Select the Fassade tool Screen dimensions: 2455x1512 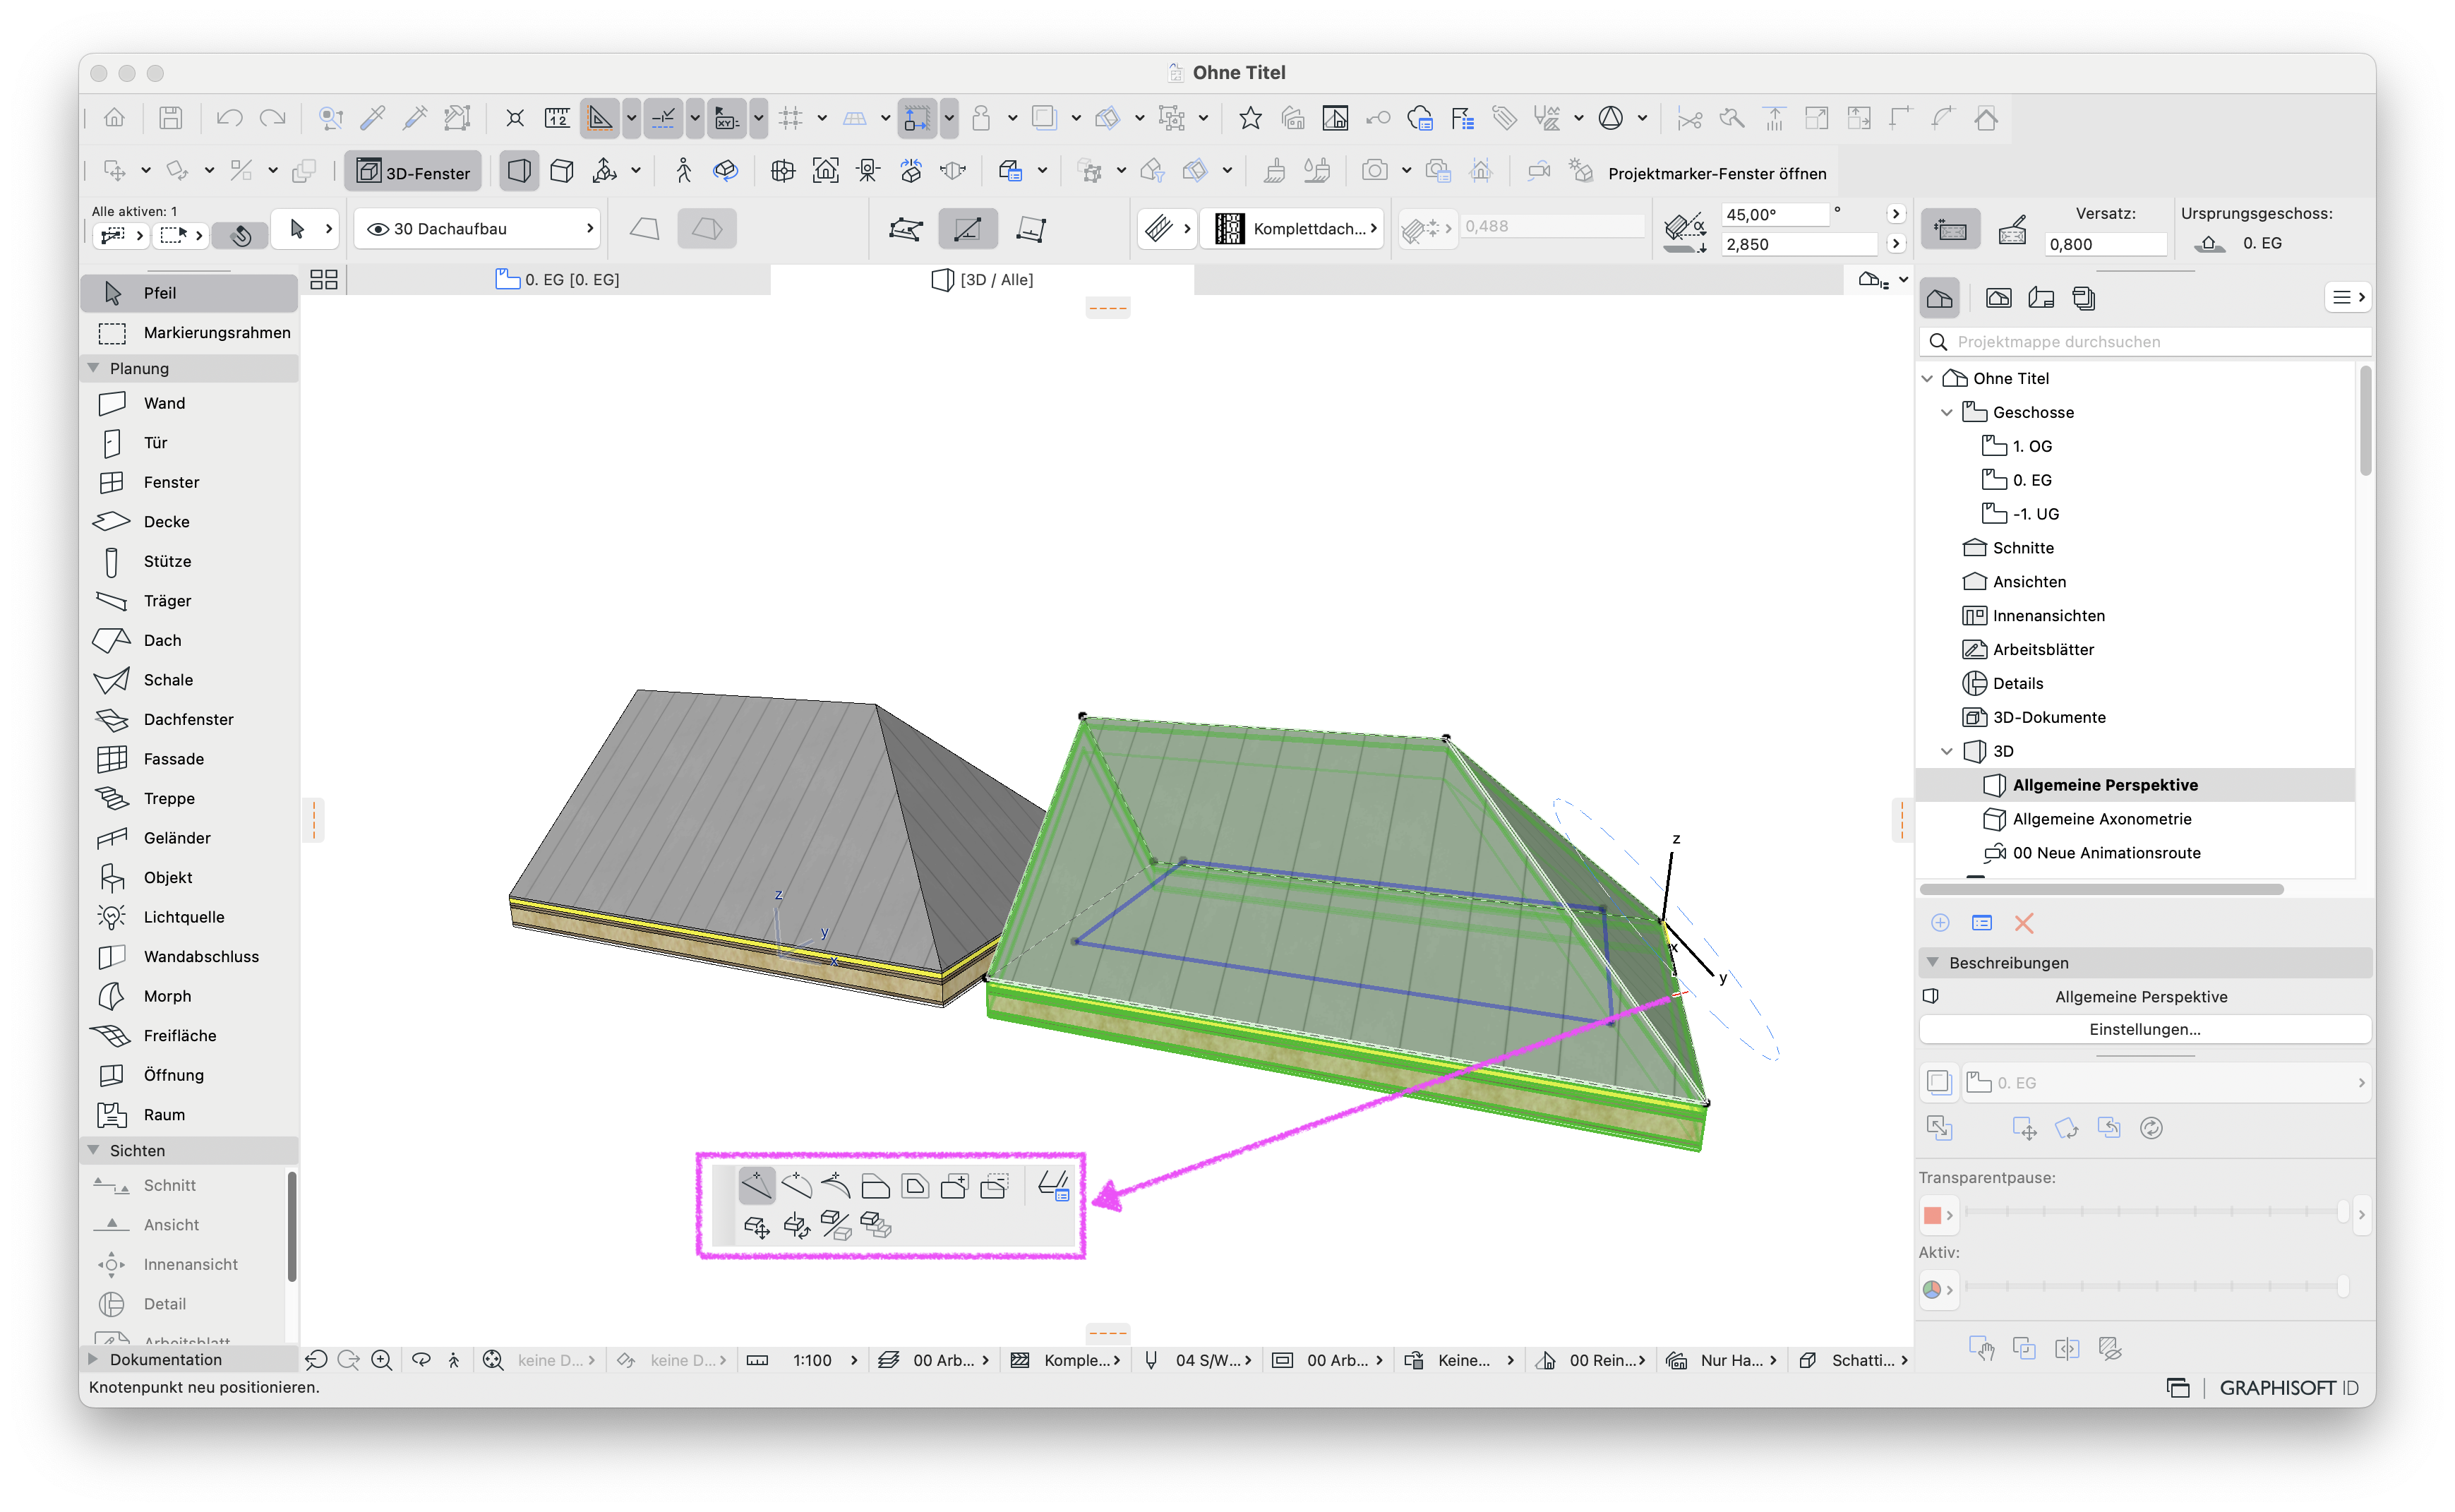pos(188,759)
